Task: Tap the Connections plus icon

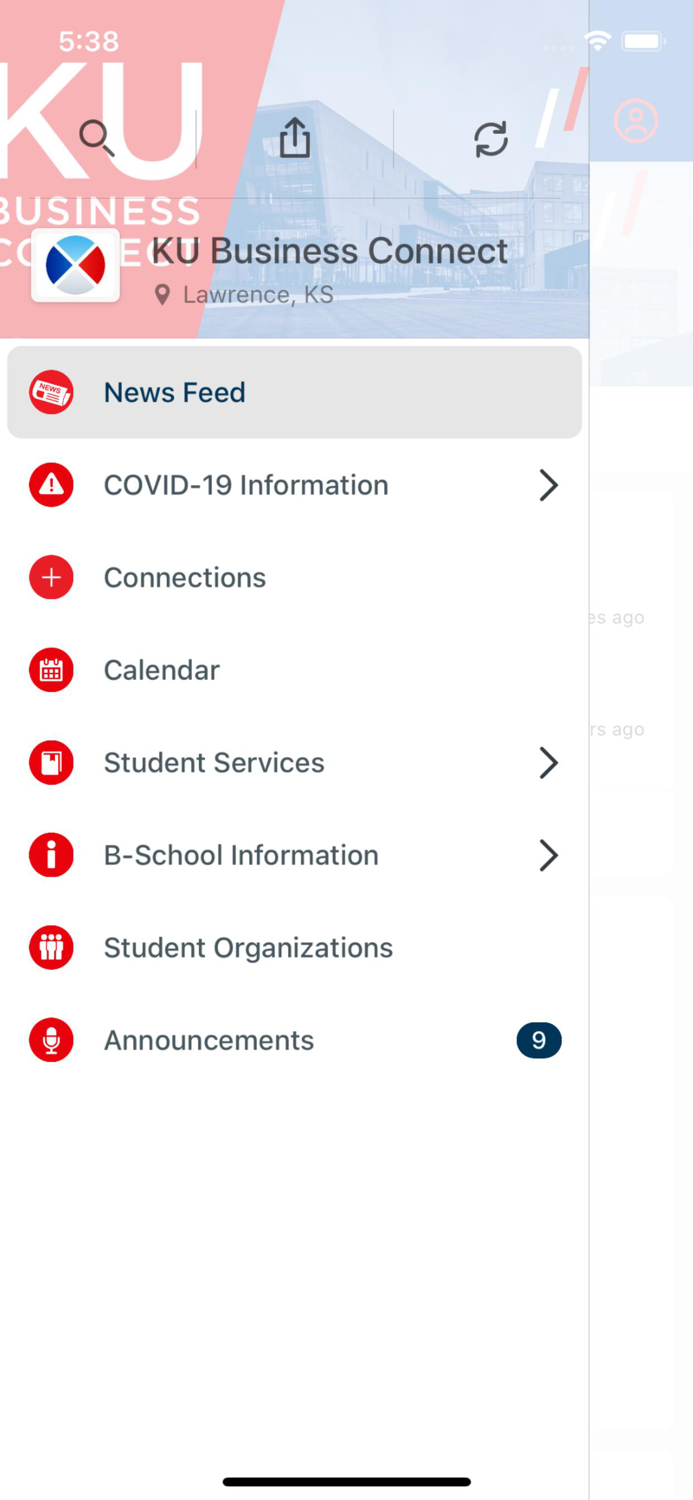Action: tap(51, 577)
